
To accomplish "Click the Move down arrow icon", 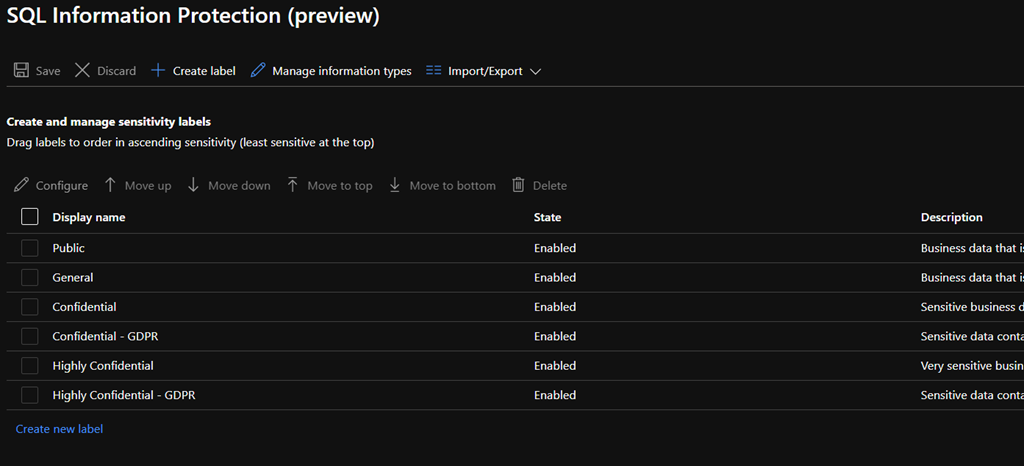I will pyautogui.click(x=194, y=185).
